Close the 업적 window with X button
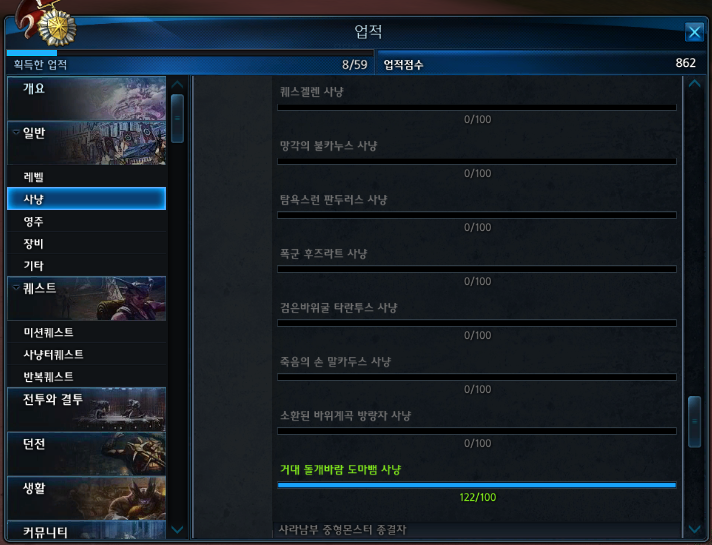The image size is (712, 545). tap(694, 32)
